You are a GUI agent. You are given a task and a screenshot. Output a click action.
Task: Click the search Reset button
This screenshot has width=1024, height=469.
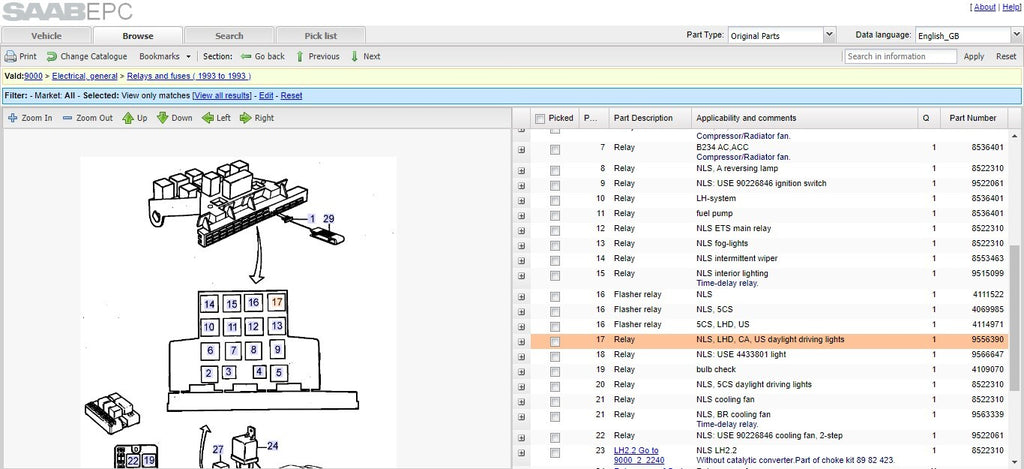pyautogui.click(x=1006, y=57)
